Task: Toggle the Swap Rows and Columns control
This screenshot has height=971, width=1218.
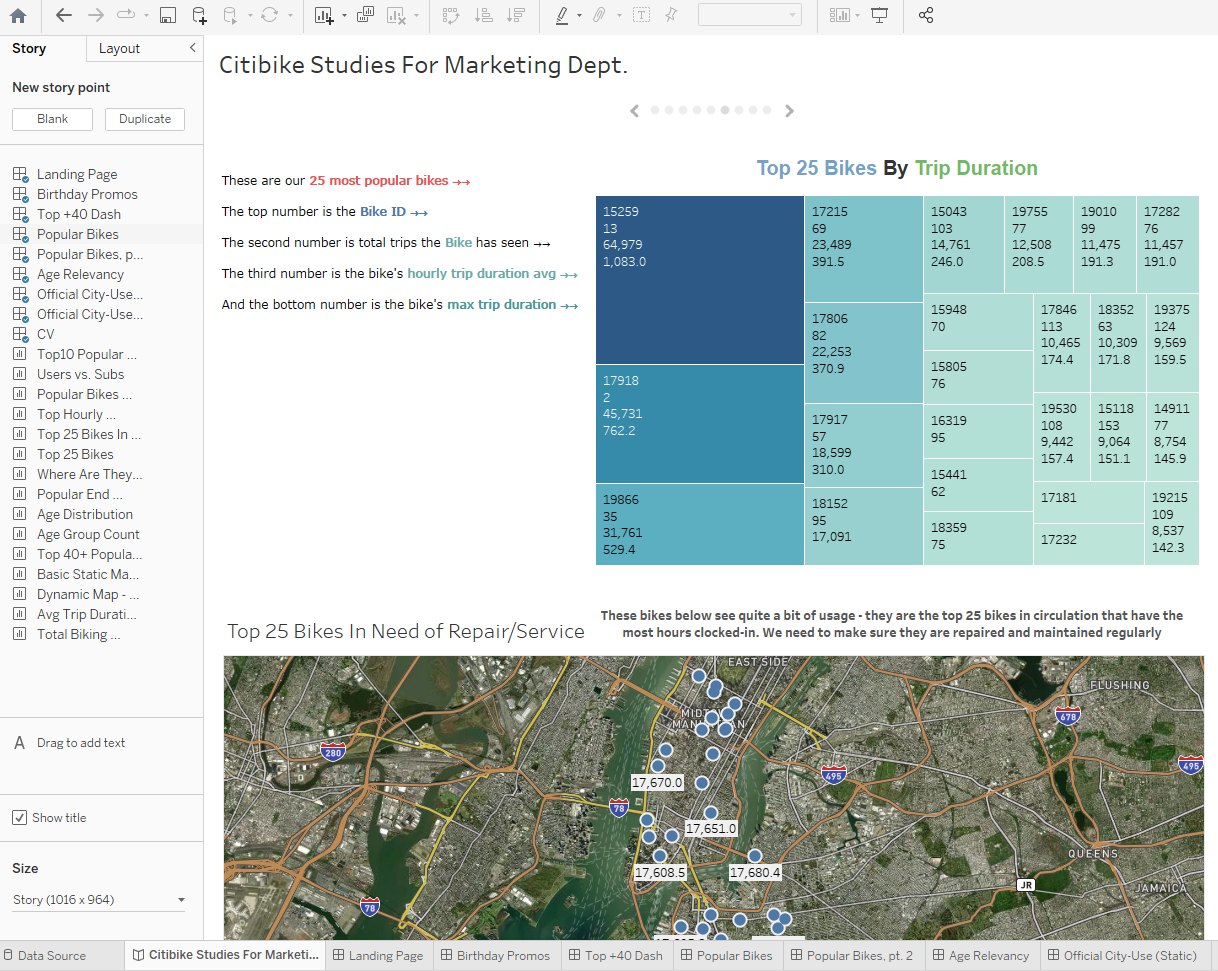Action: (451, 16)
